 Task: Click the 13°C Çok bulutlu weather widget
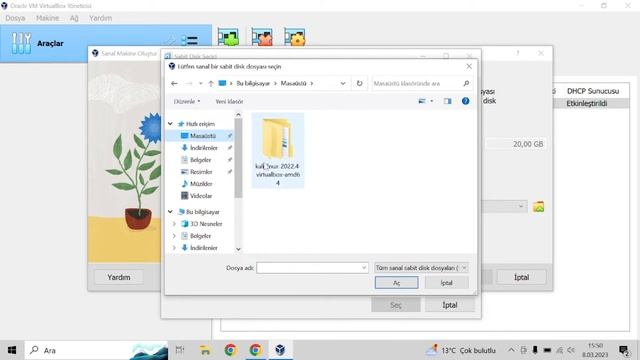pyautogui.click(x=461, y=350)
